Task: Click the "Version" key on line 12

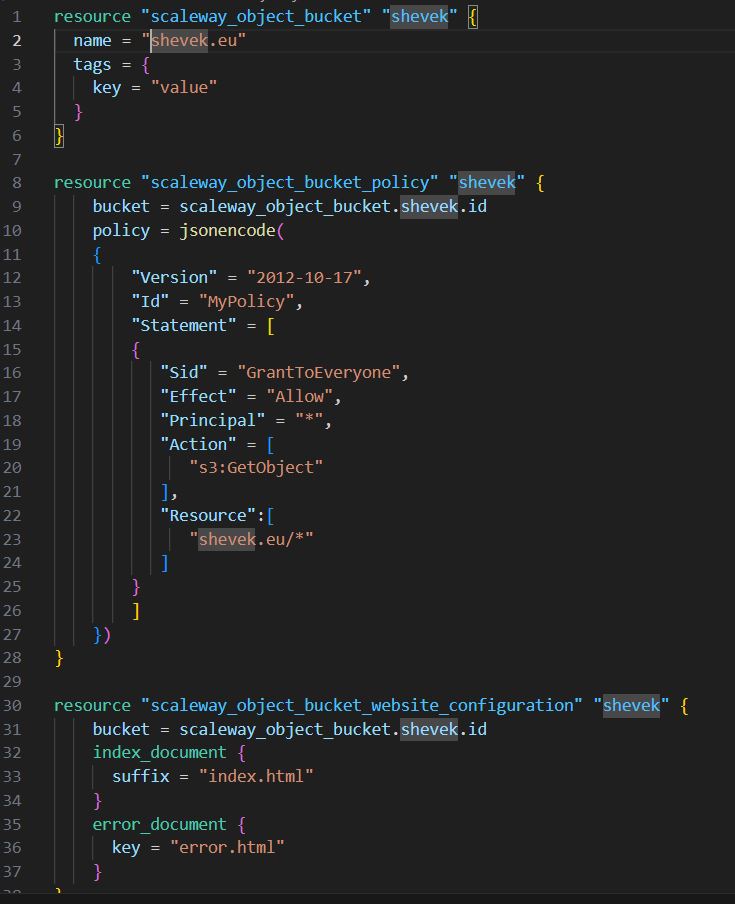Action: 174,278
